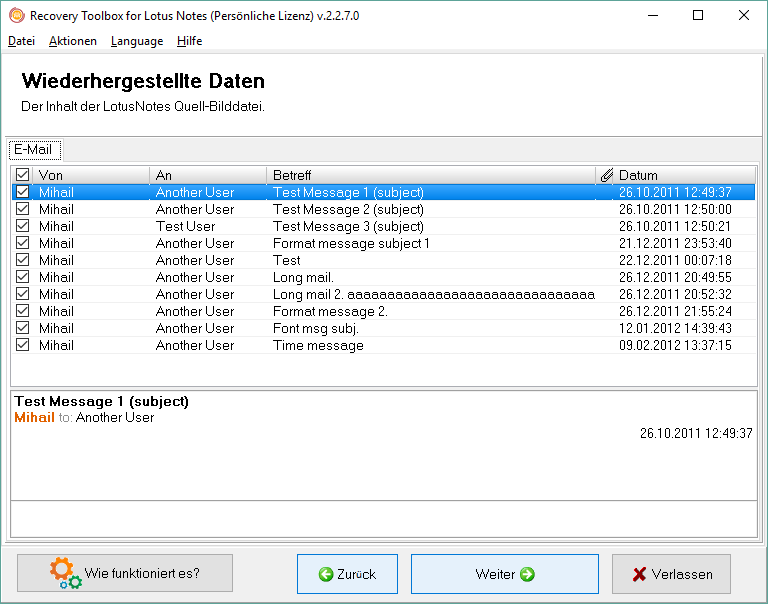Select 'Font msg subj.' subject cell
The width and height of the screenshot is (768, 604).
pyautogui.click(x=316, y=328)
